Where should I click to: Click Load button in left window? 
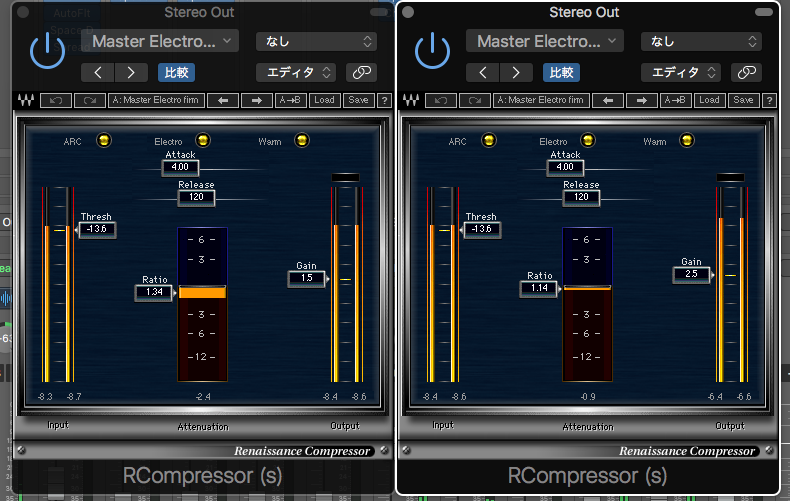tap(324, 100)
